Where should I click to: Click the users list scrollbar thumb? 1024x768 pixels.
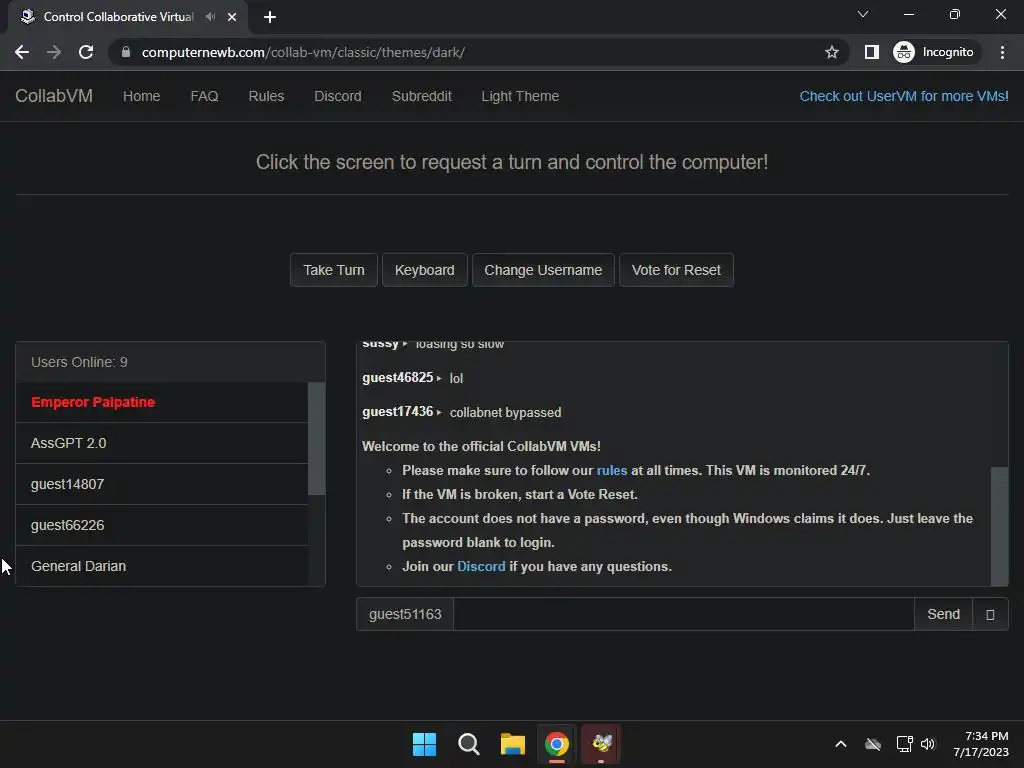click(316, 439)
